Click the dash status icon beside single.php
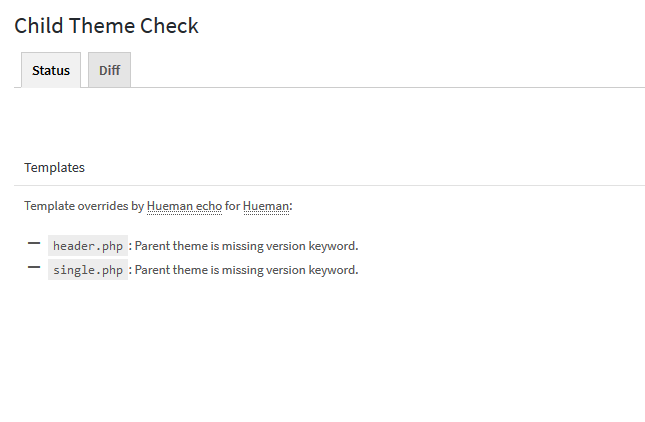The image size is (645, 422). (x=34, y=267)
